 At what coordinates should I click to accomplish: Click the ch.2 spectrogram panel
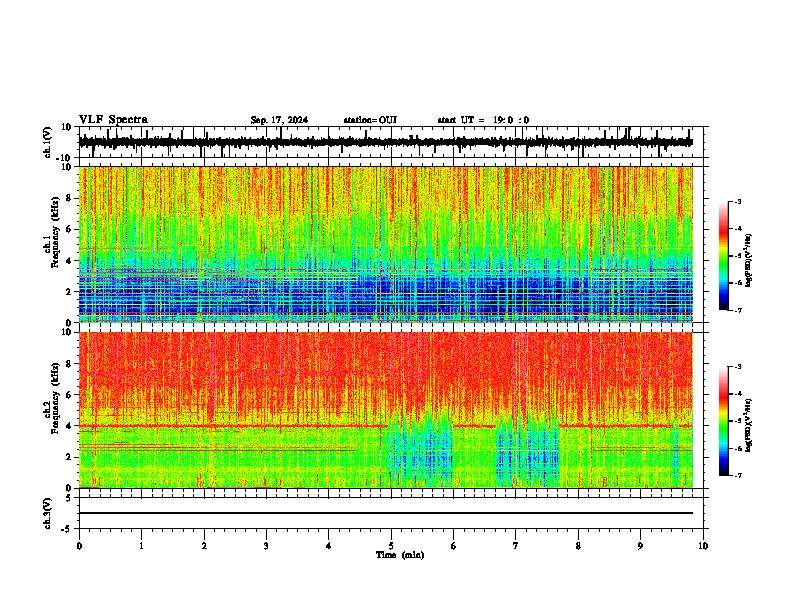tap(385, 410)
